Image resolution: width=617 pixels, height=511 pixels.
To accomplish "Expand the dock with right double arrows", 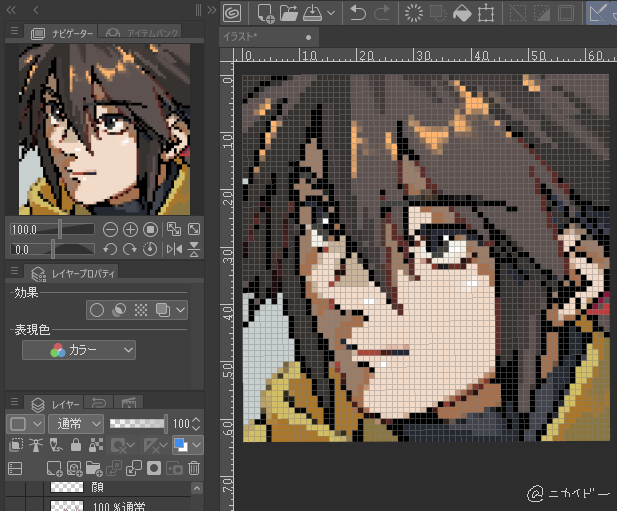I will 212,10.
